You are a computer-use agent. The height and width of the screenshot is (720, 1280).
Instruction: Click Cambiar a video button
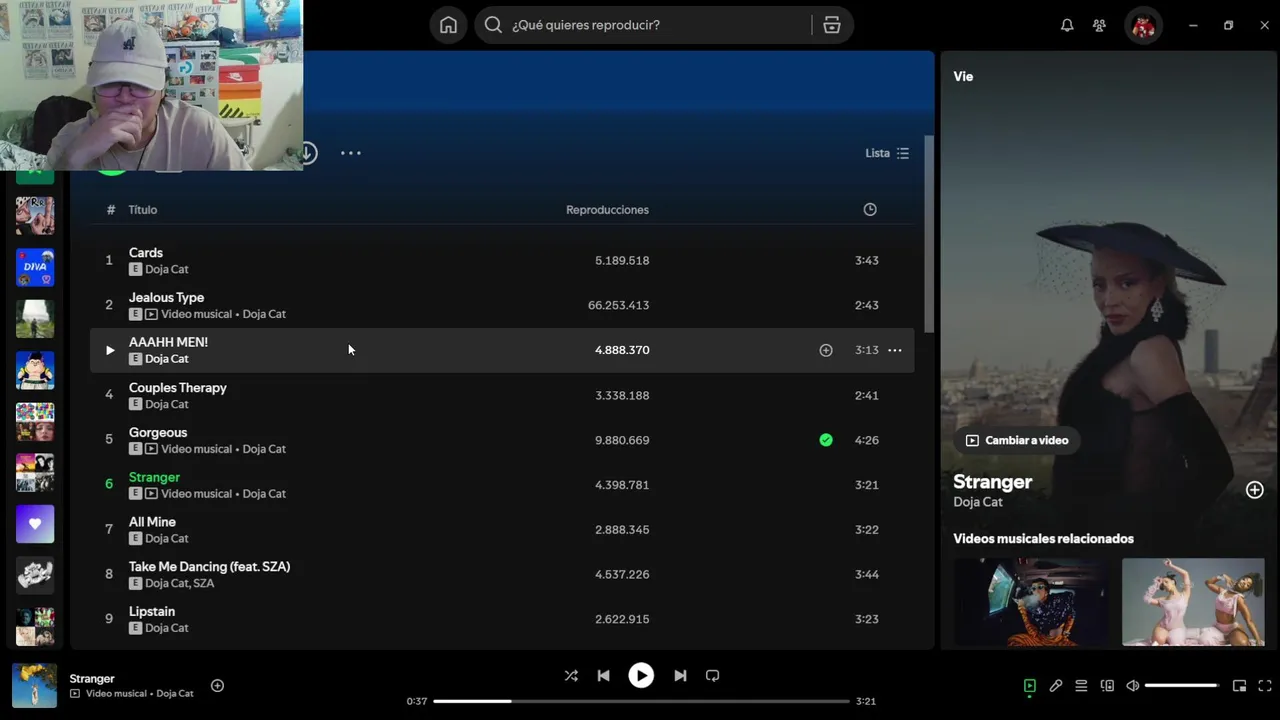point(1017,440)
